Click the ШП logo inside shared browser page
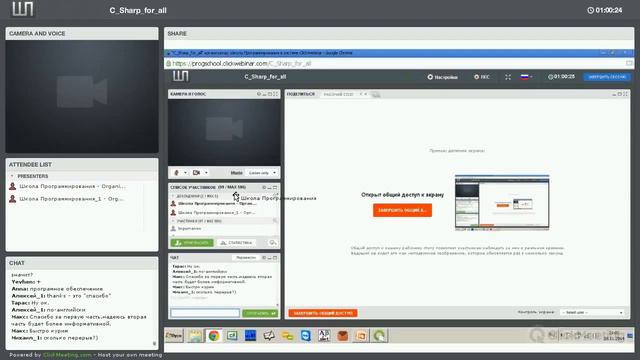This screenshot has height=360, width=640. point(180,76)
